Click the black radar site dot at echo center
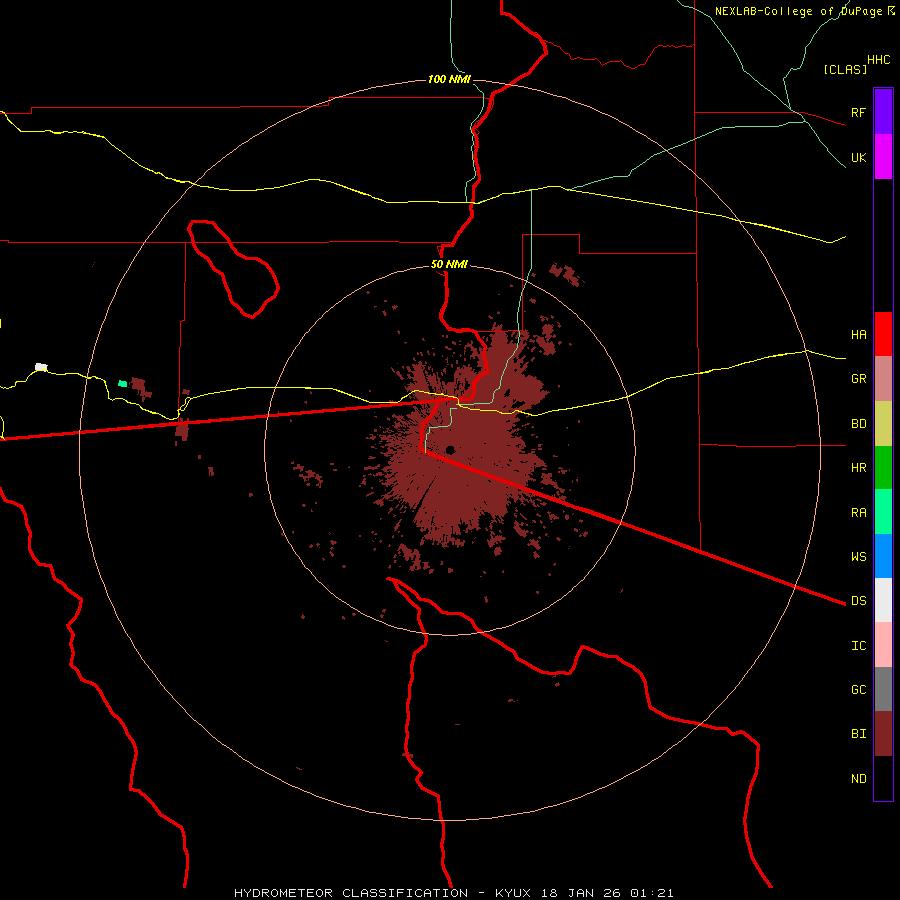This screenshot has height=900, width=900. [450, 449]
